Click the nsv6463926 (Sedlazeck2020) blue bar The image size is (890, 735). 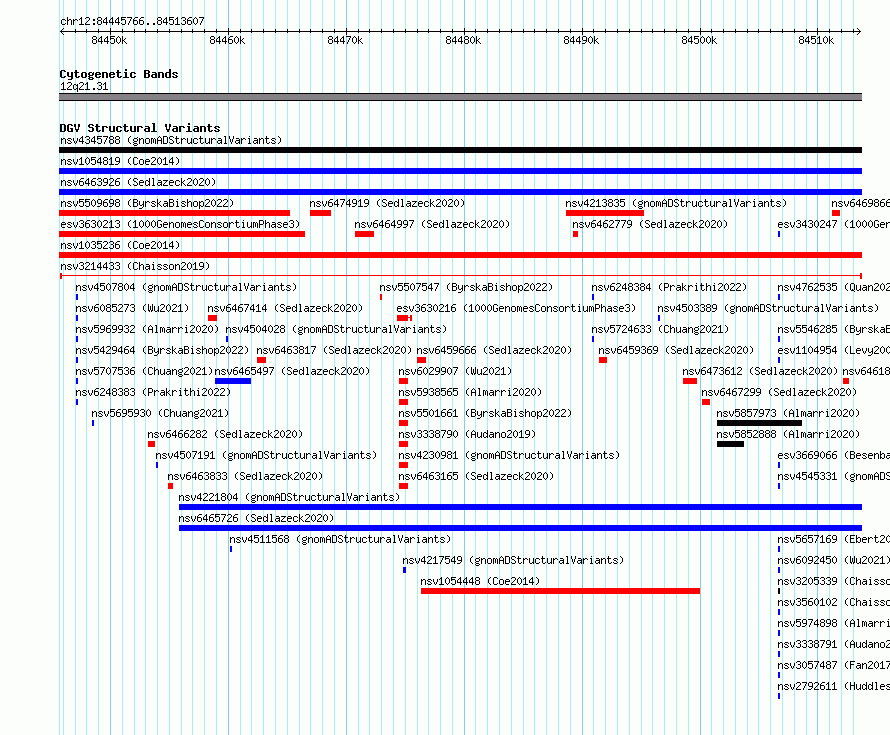[460, 192]
